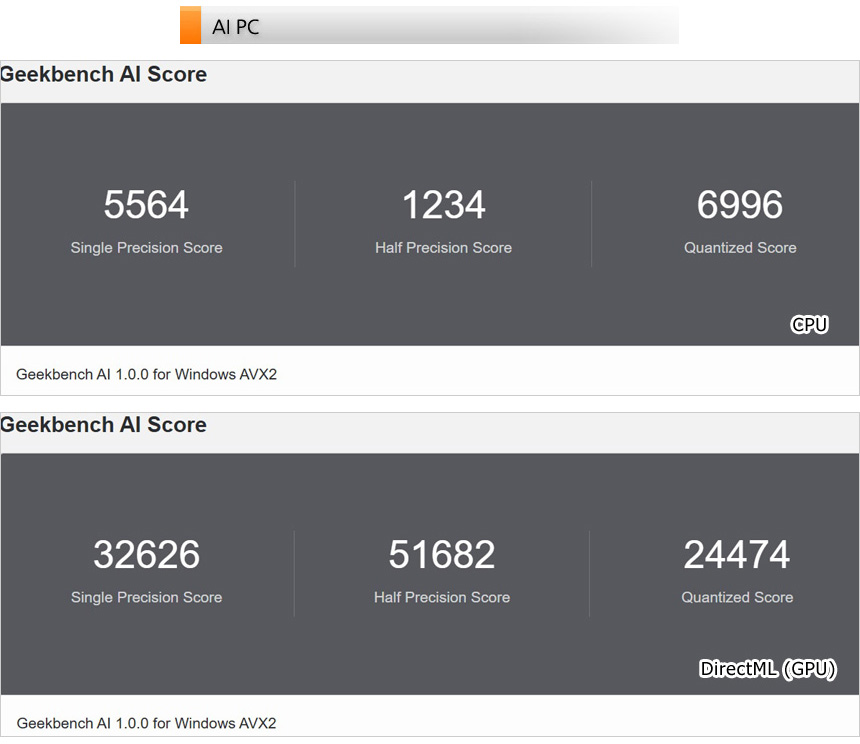The width and height of the screenshot is (860, 744).
Task: Click Geekbench AI 1.0.0 footer under CPU panel
Action: [x=146, y=374]
